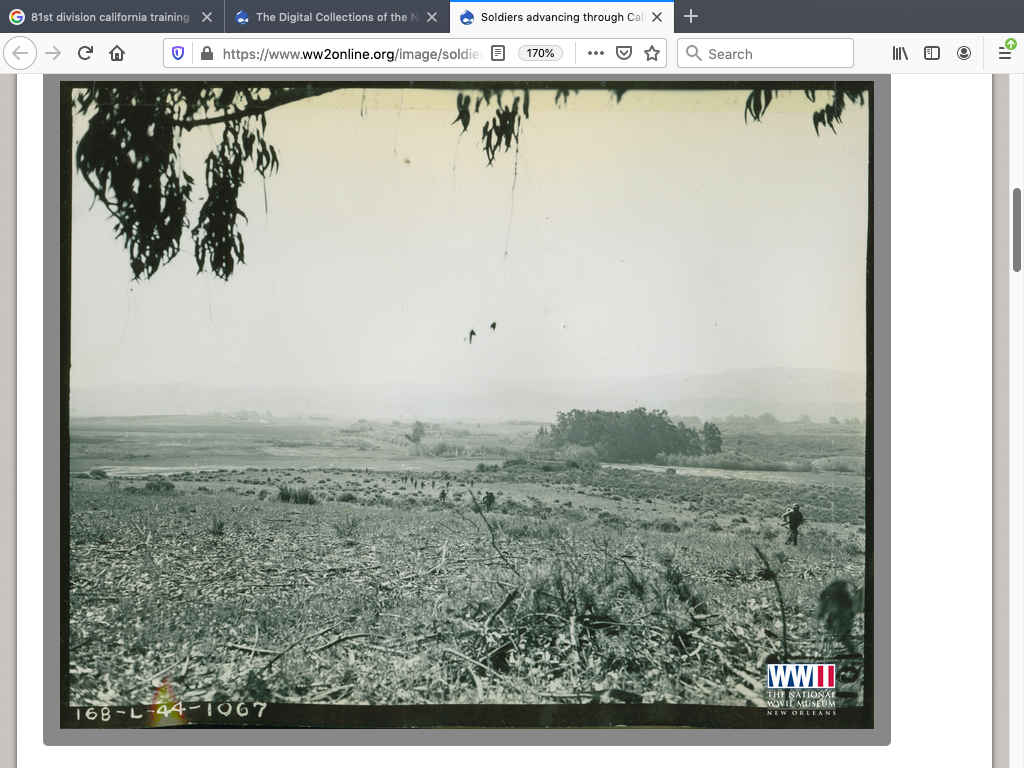1024x768 pixels.
Task: Open the tracking protection shield icon
Action: 178,53
